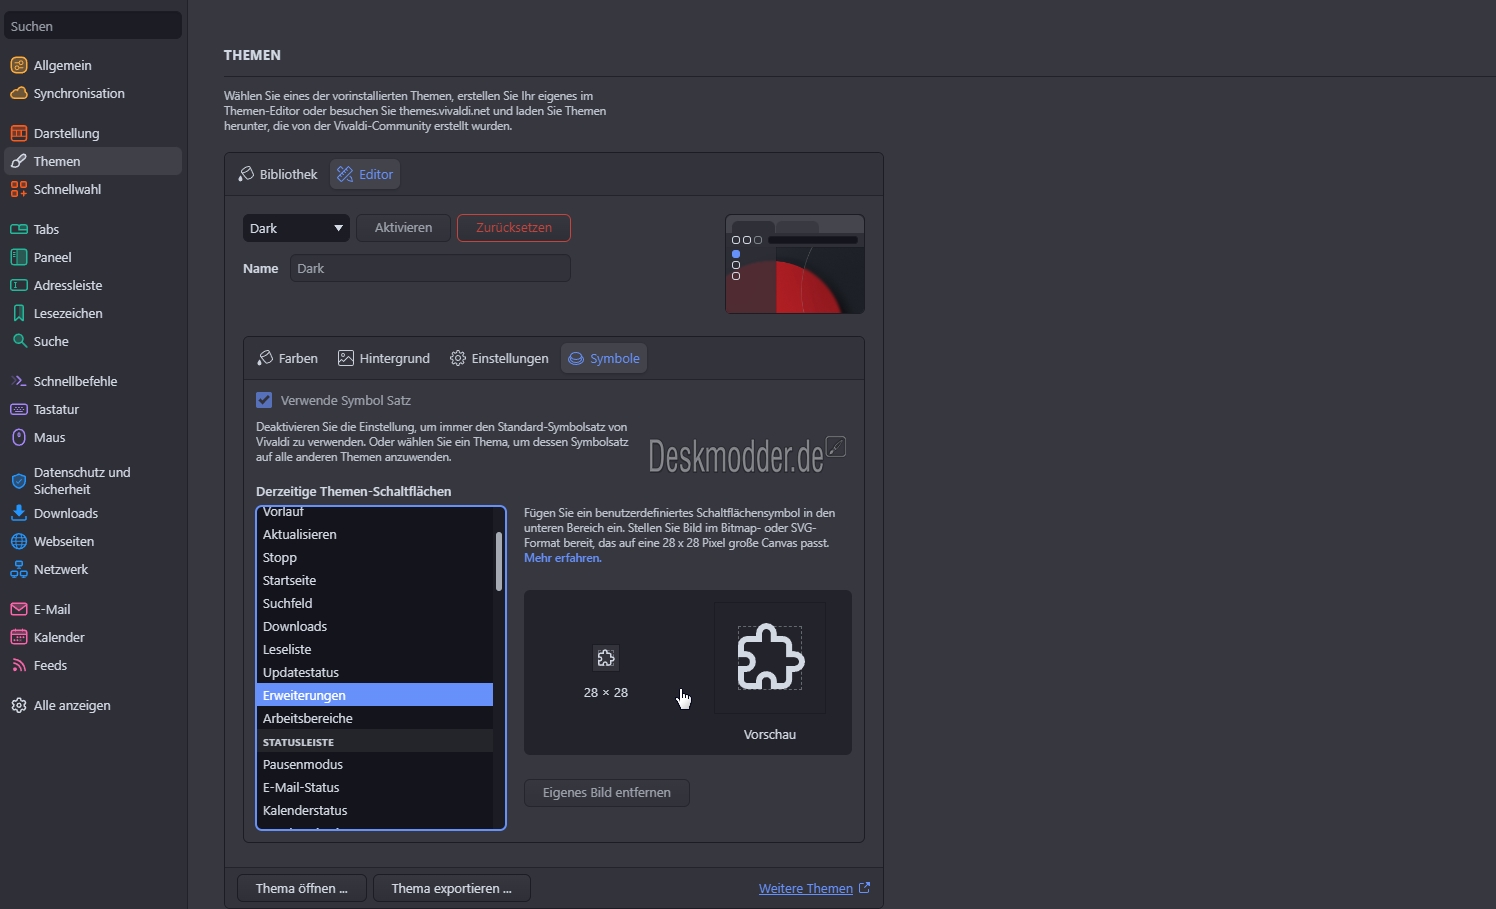Open the theme dropdown showing Dark
This screenshot has height=909, width=1496.
coord(295,228)
